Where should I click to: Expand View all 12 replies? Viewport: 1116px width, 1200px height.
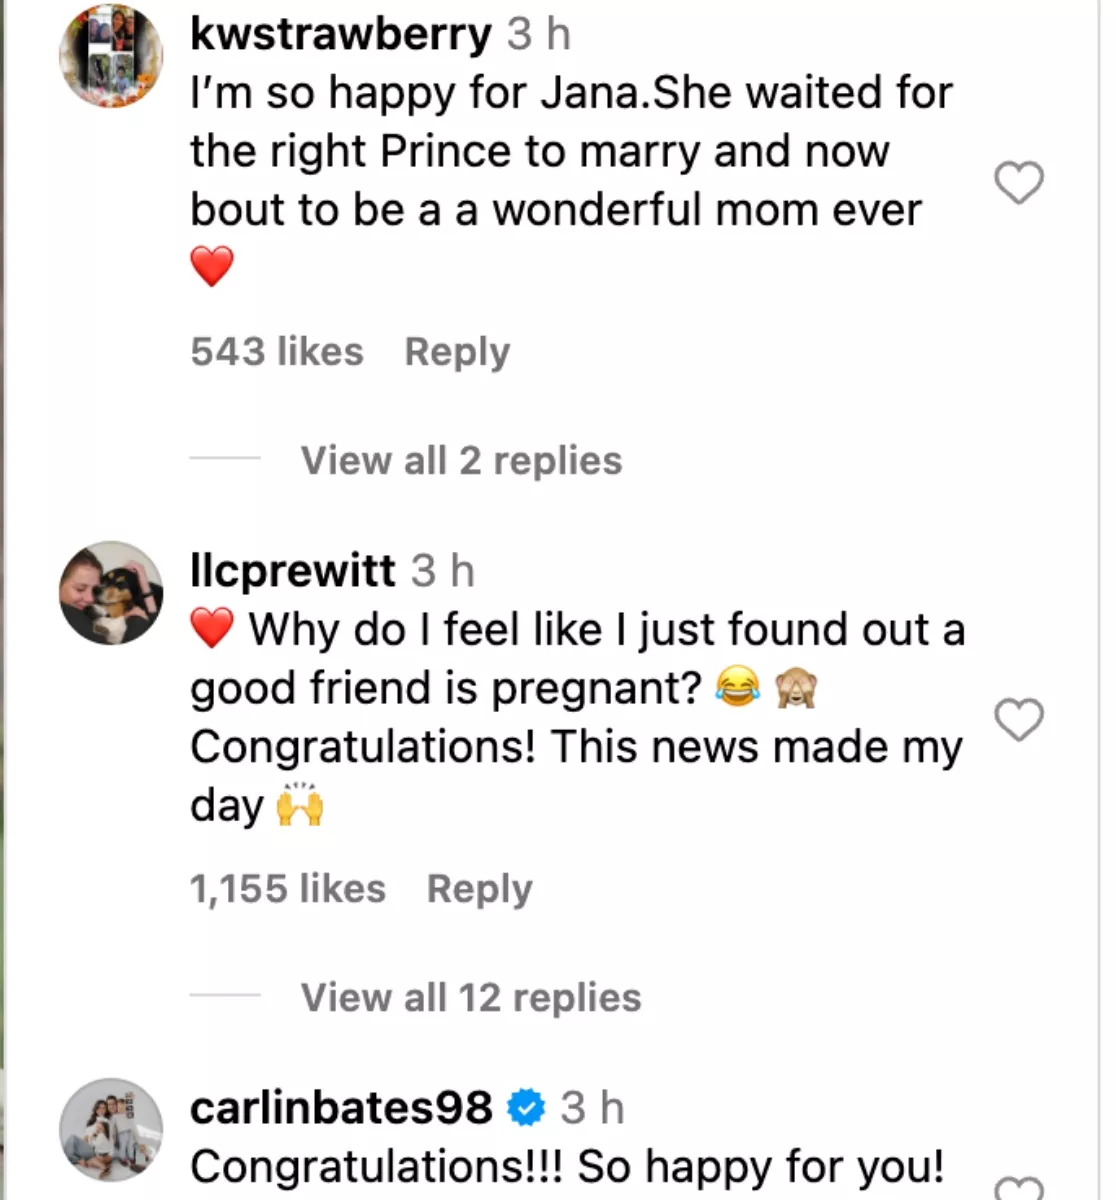pos(471,998)
